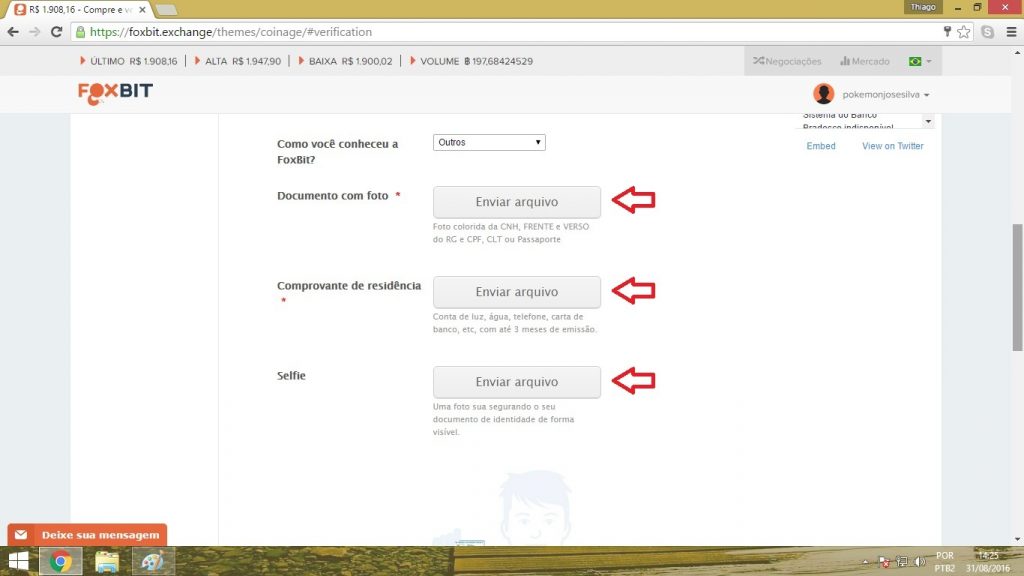
Task: Reload the page in Chrome
Action: pyautogui.click(x=55, y=32)
